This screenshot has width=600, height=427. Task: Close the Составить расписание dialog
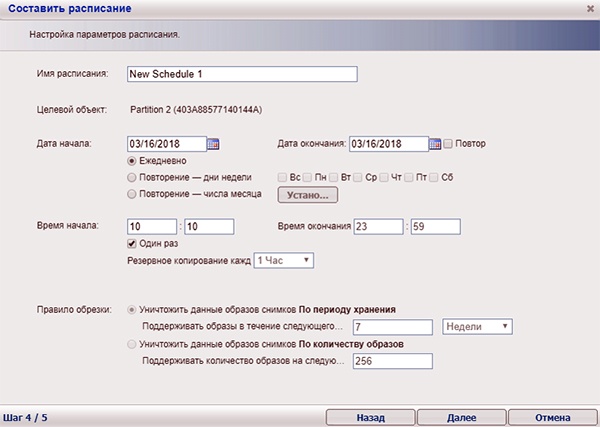point(590,8)
